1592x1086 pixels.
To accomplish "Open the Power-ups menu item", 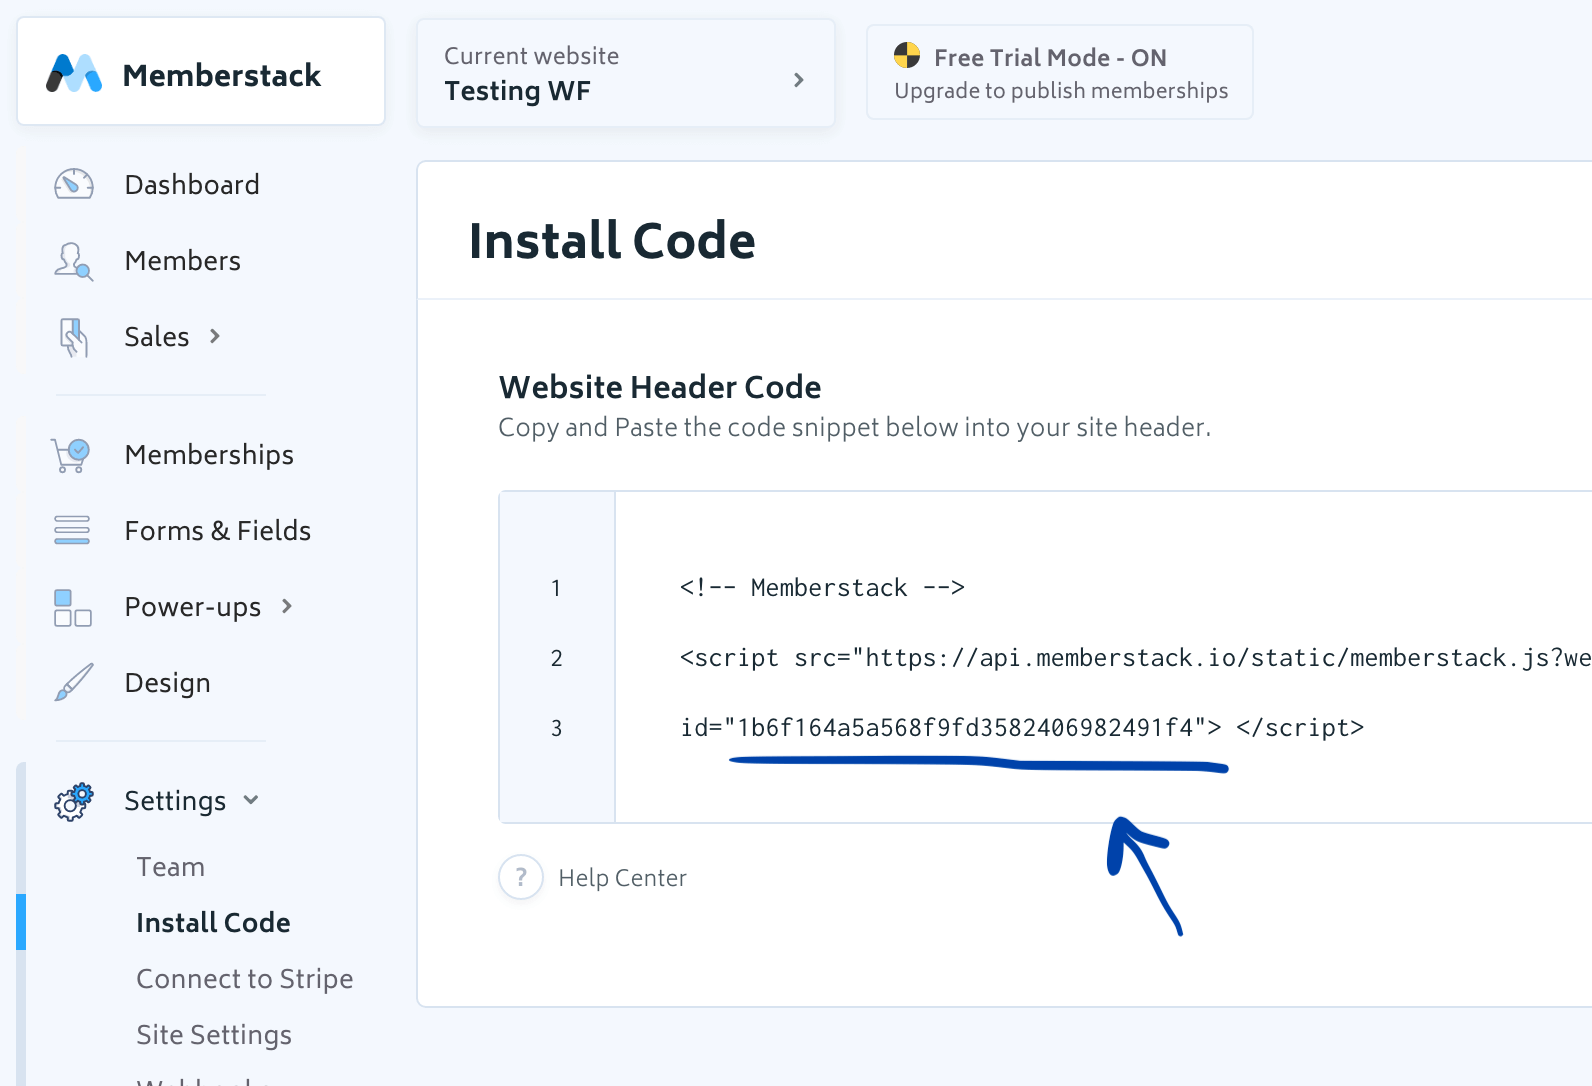I will [x=193, y=606].
